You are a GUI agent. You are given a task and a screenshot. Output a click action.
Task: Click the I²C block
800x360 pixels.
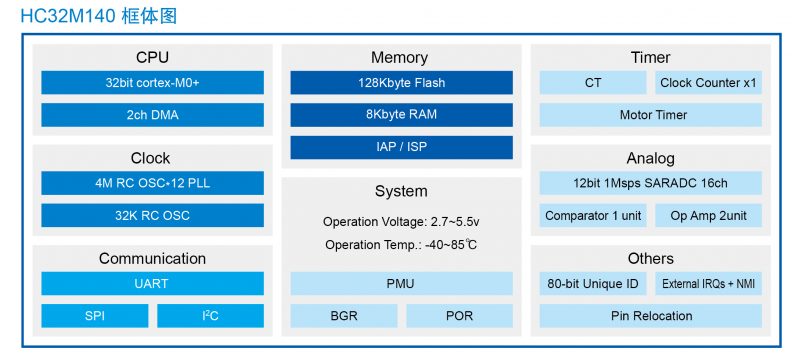pyautogui.click(x=210, y=316)
